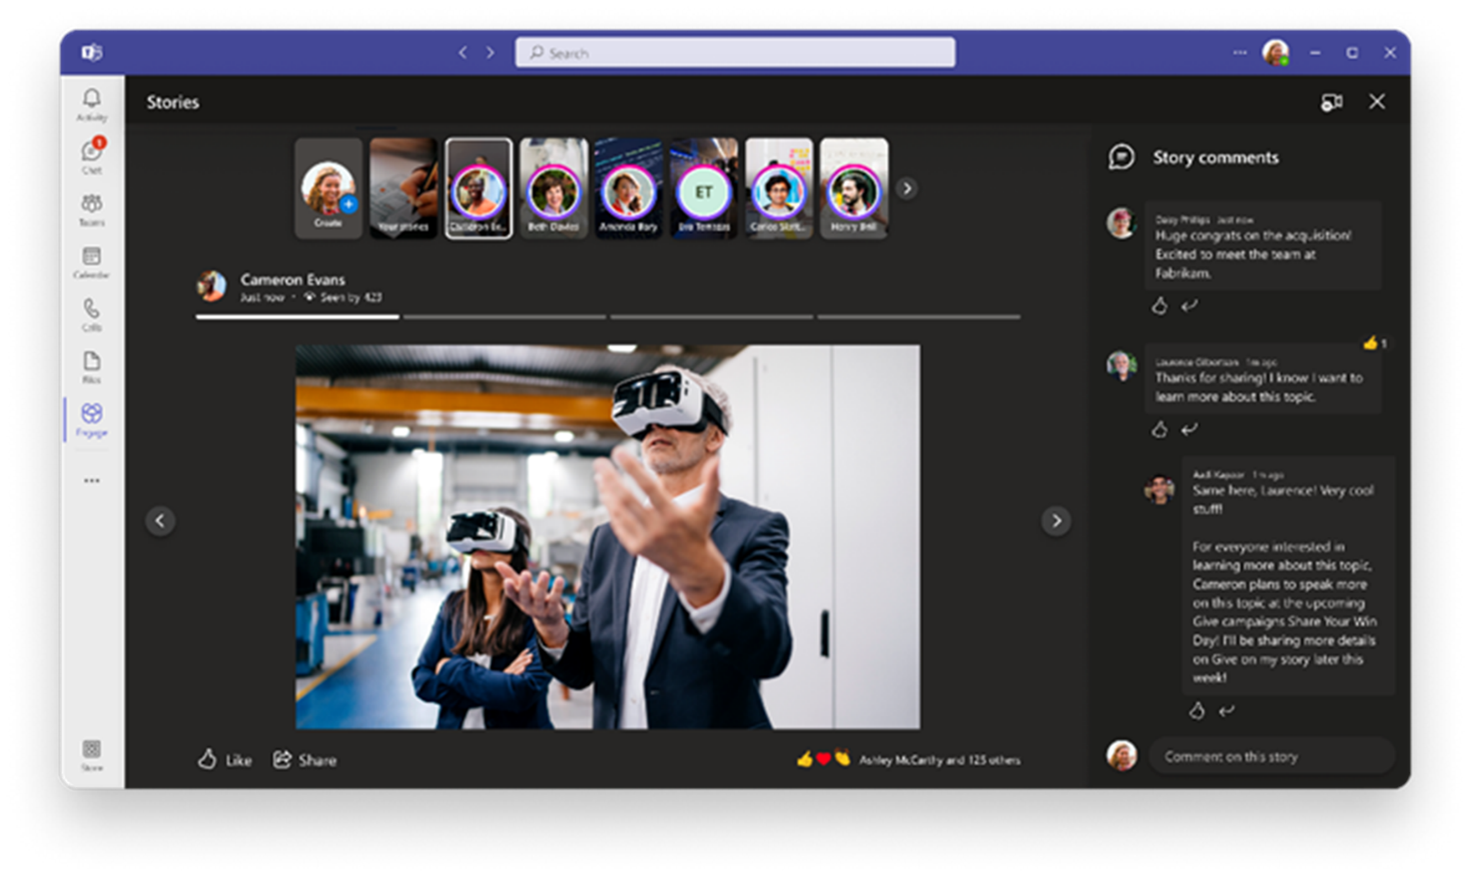Like Aadi Kapoor's comment

click(x=1197, y=711)
